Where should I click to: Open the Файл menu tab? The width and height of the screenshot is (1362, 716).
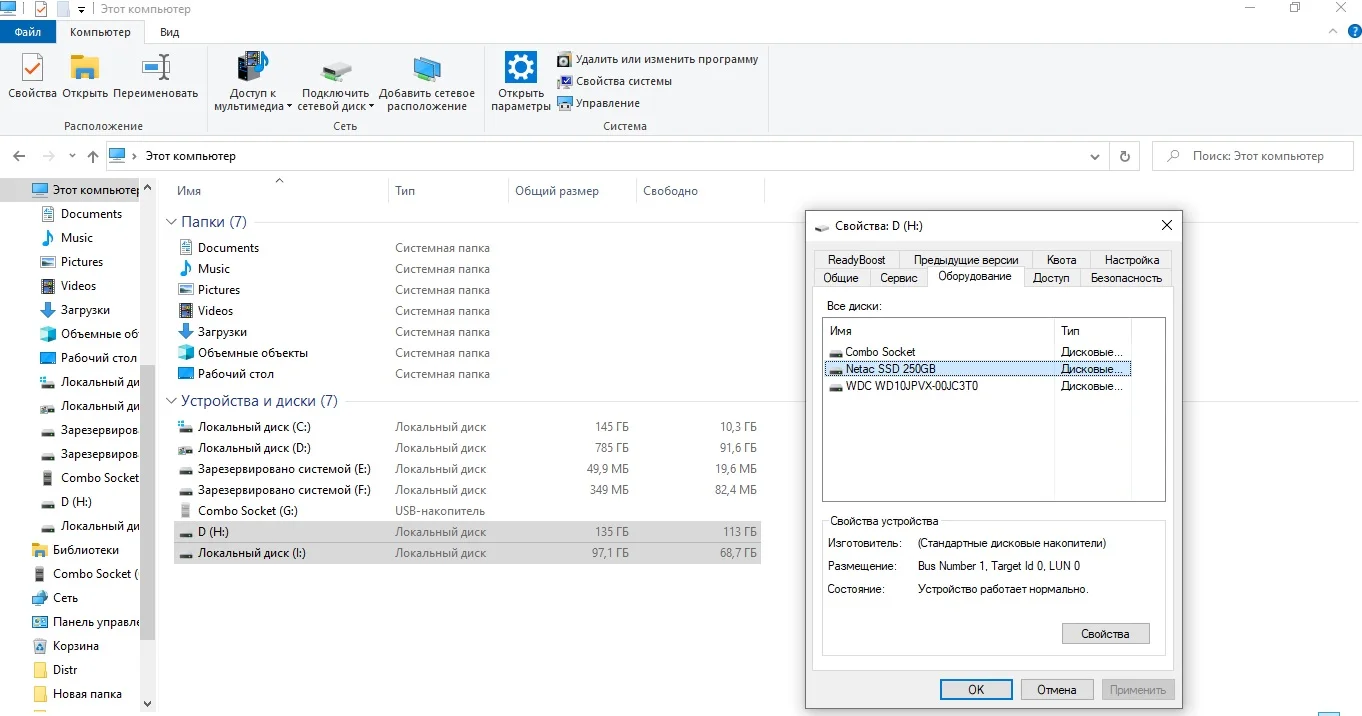pos(28,32)
